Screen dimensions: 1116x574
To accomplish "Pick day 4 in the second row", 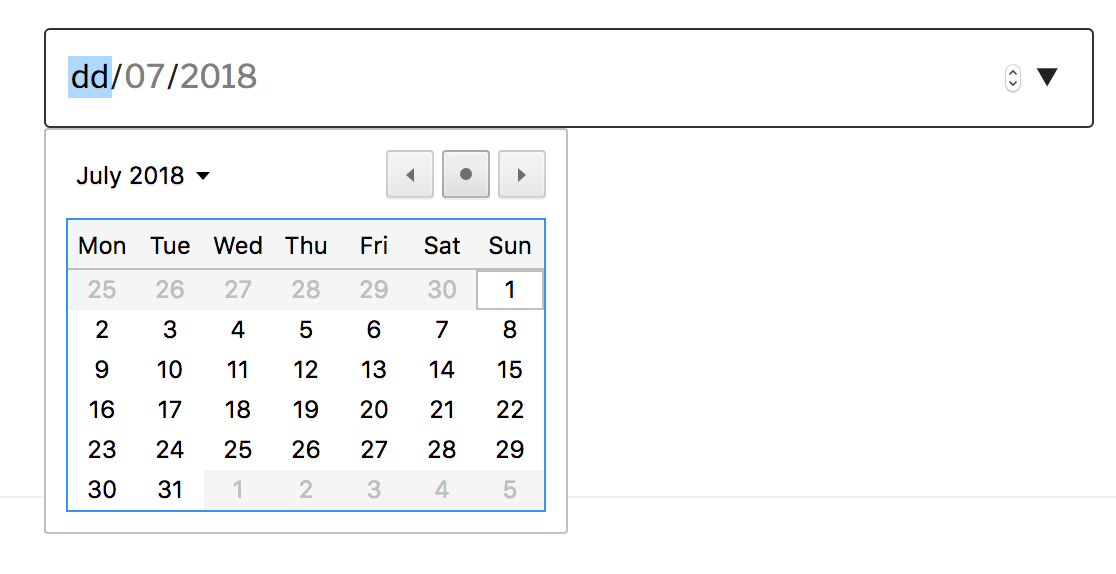I will pyautogui.click(x=238, y=330).
